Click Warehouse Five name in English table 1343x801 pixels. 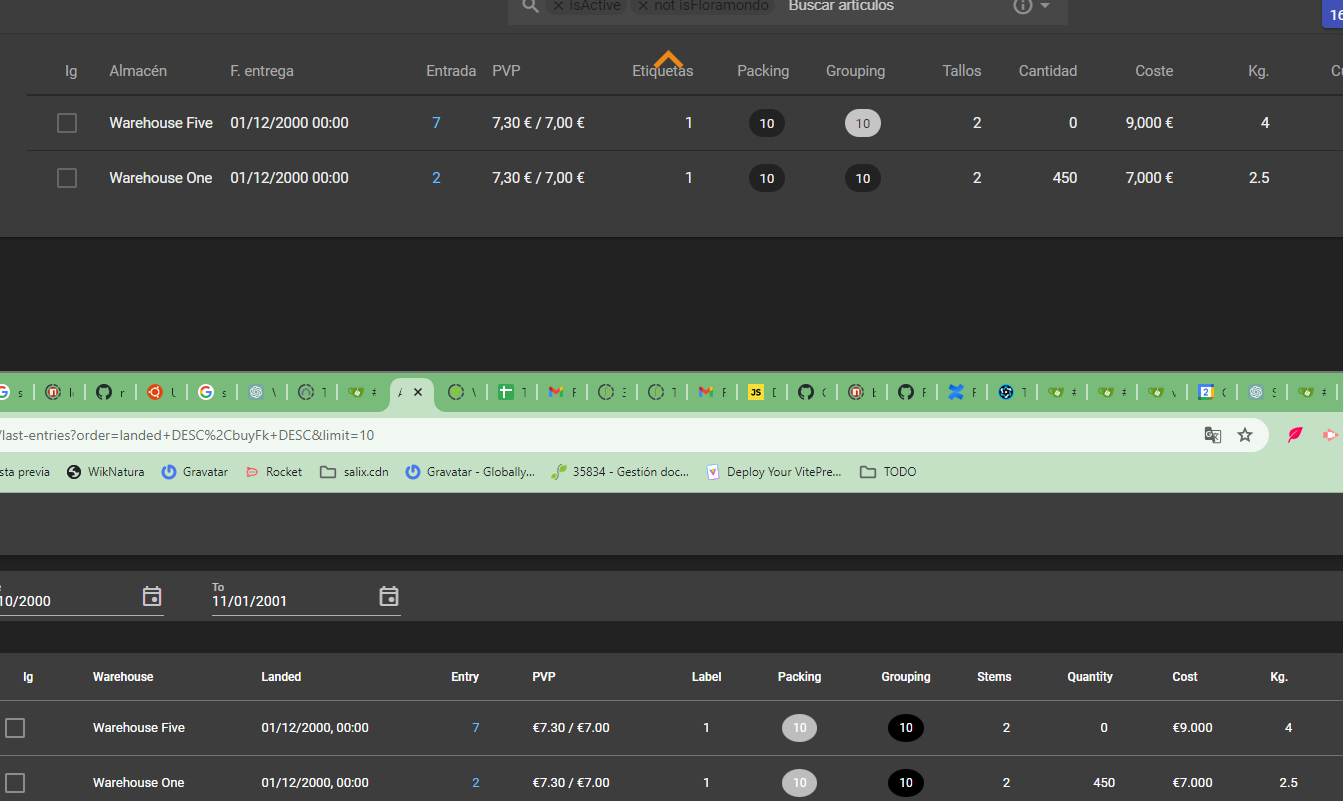tap(139, 728)
